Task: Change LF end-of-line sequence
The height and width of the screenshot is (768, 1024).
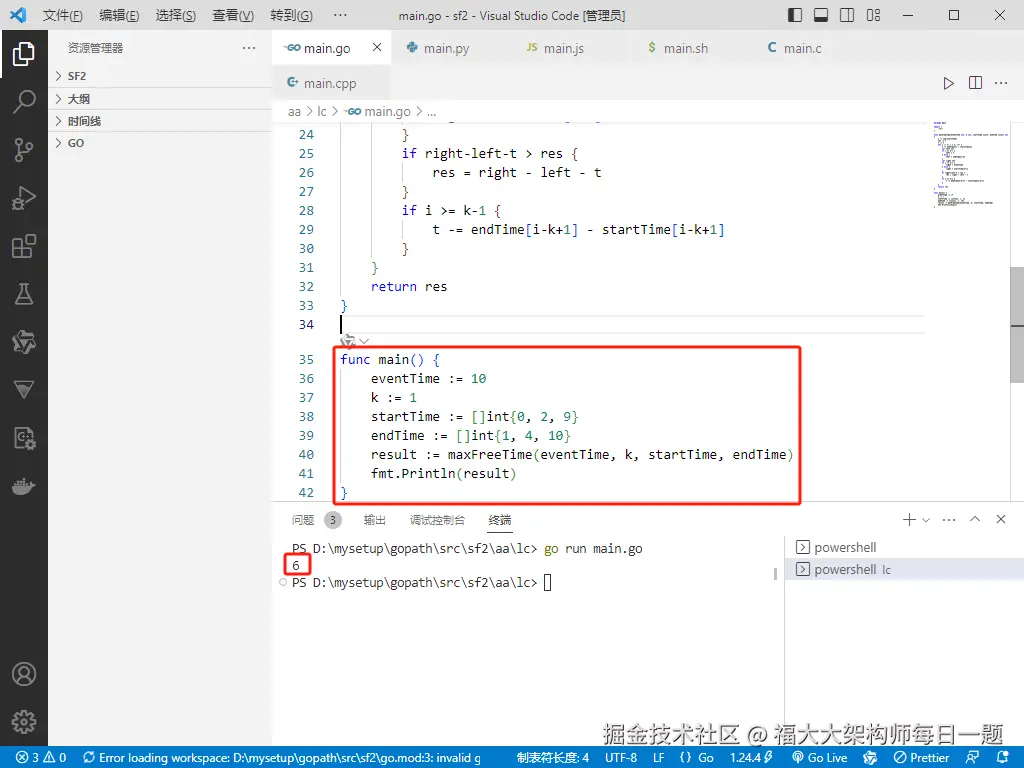Action: [658, 758]
